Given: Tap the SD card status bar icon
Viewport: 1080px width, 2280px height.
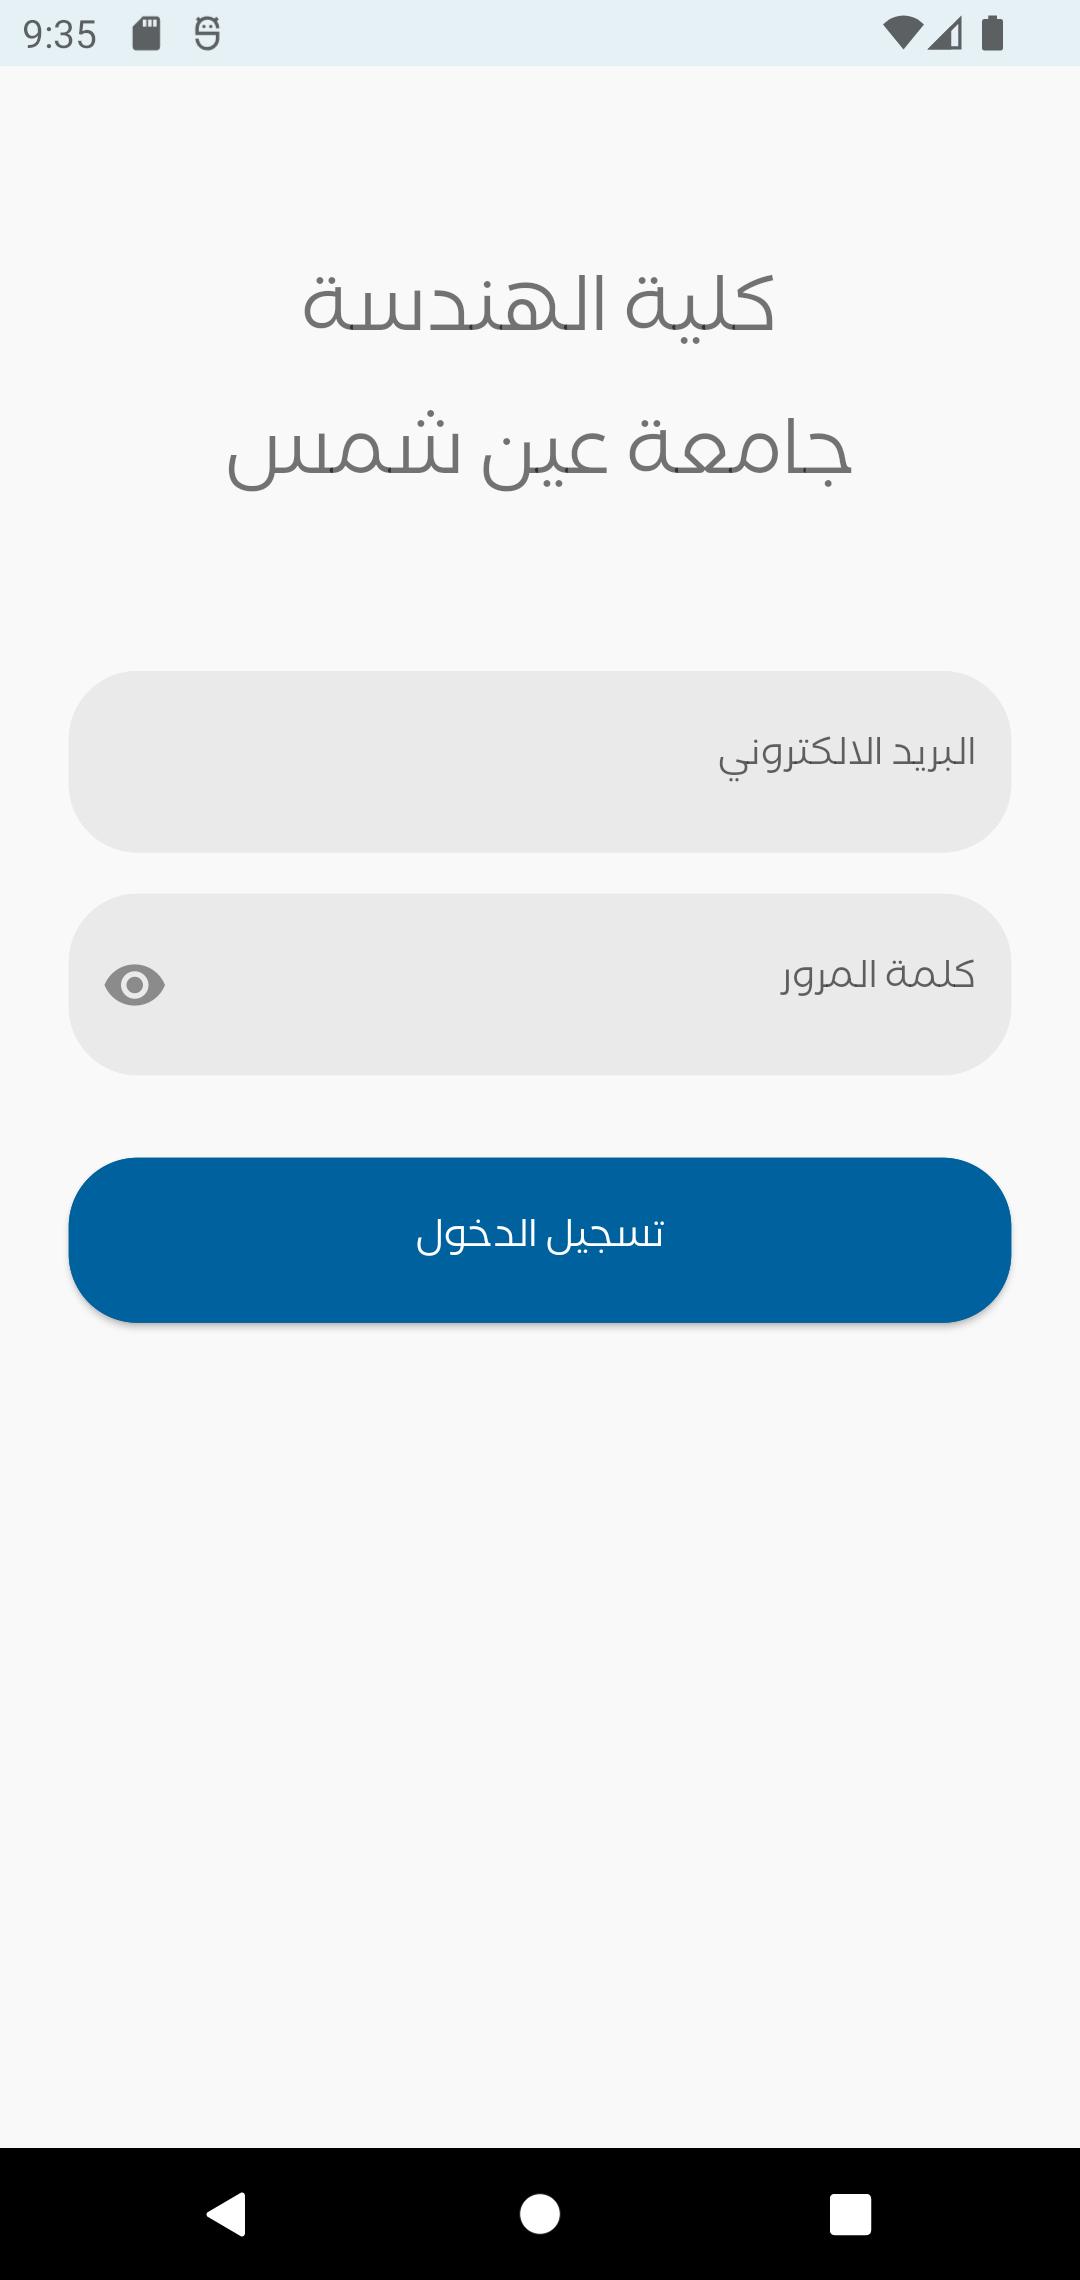Looking at the screenshot, I should 147,34.
